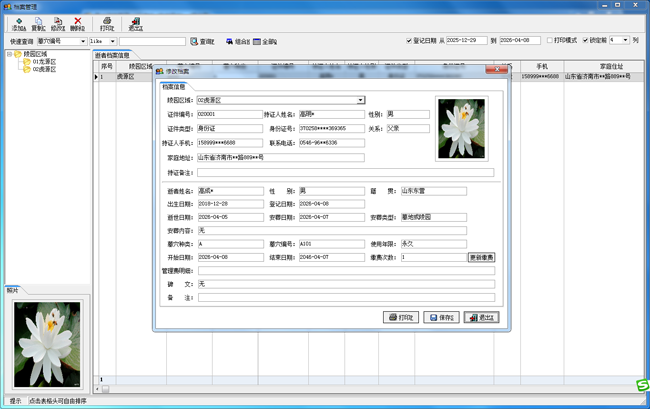650x409 pixels.
Task: Open the 陵园区域 dropdown in dialog
Action: [361, 100]
